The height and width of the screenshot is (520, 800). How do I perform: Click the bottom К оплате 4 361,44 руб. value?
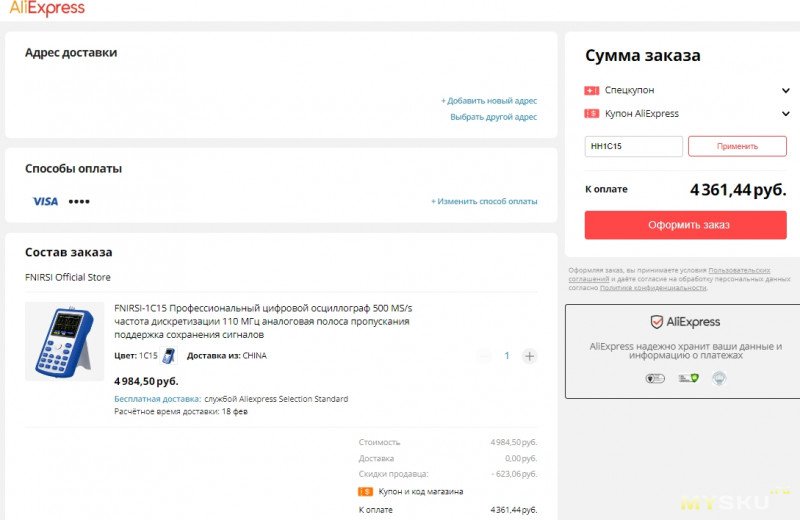[x=514, y=510]
